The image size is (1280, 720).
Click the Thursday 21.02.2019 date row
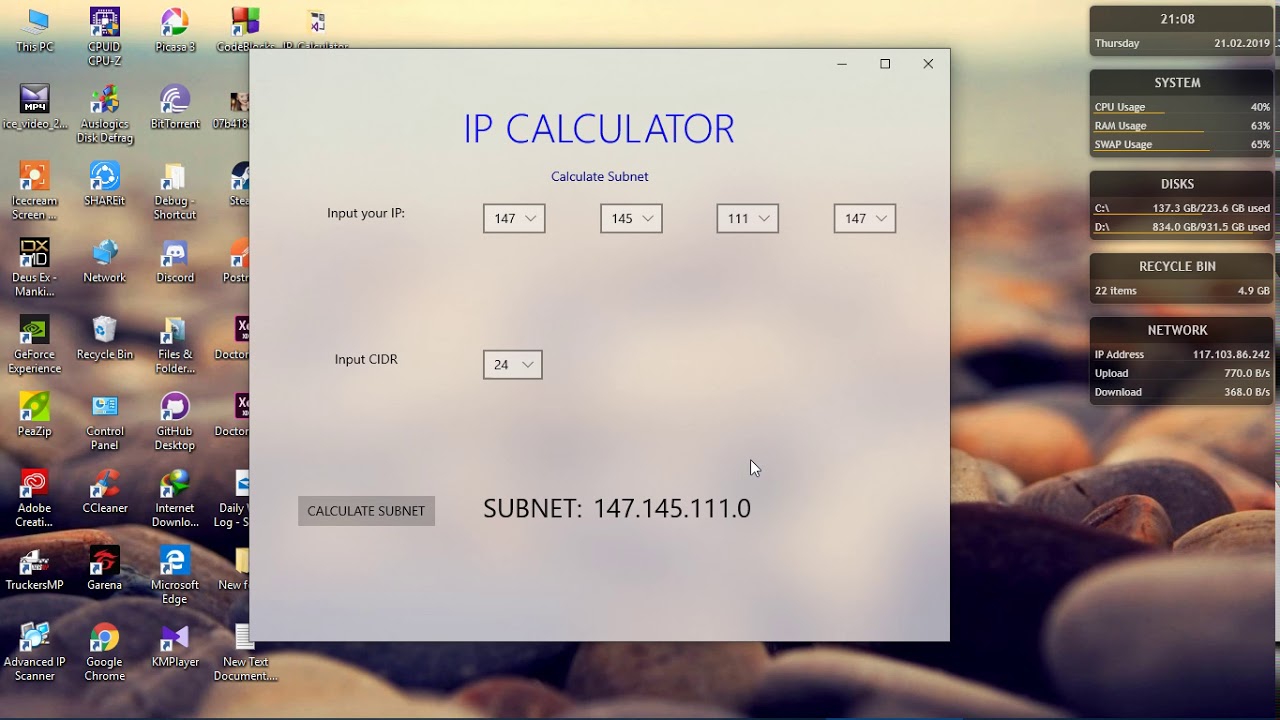click(1182, 43)
